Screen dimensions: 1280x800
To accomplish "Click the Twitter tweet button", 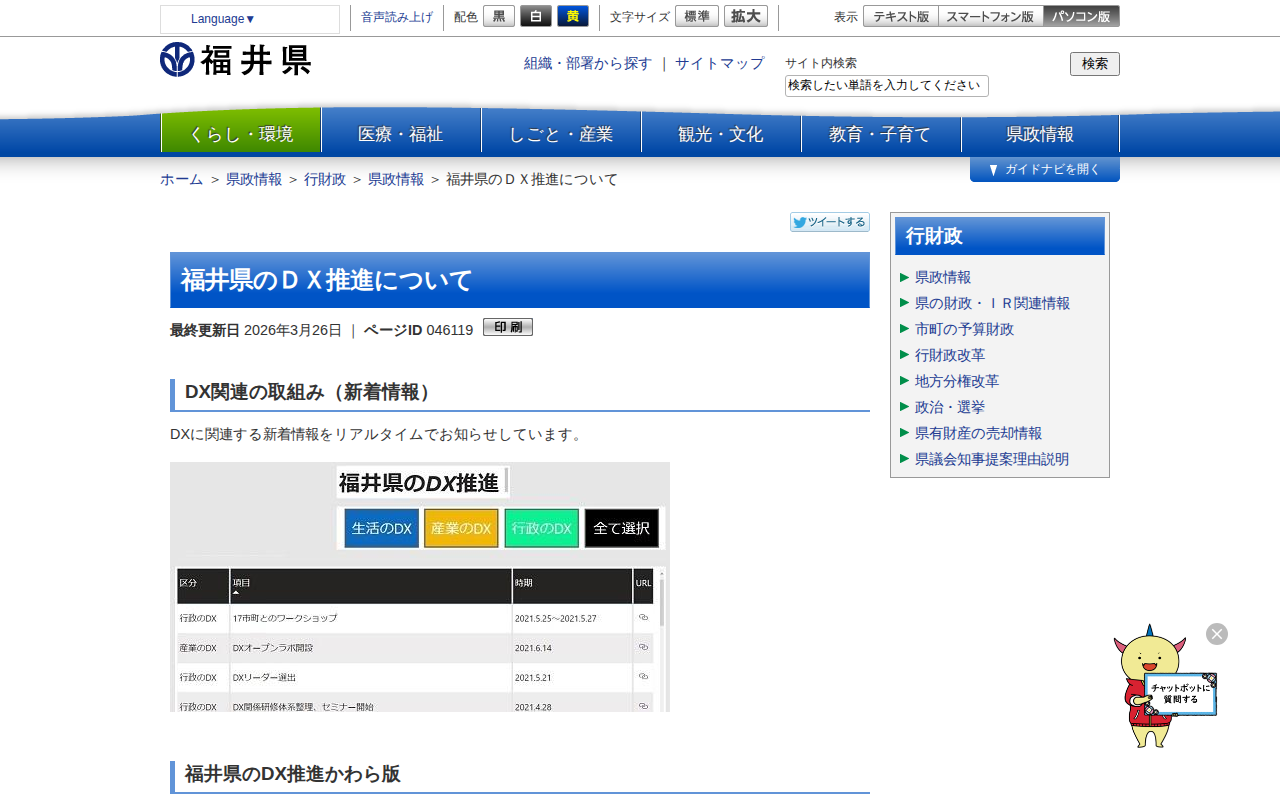I will click(829, 222).
